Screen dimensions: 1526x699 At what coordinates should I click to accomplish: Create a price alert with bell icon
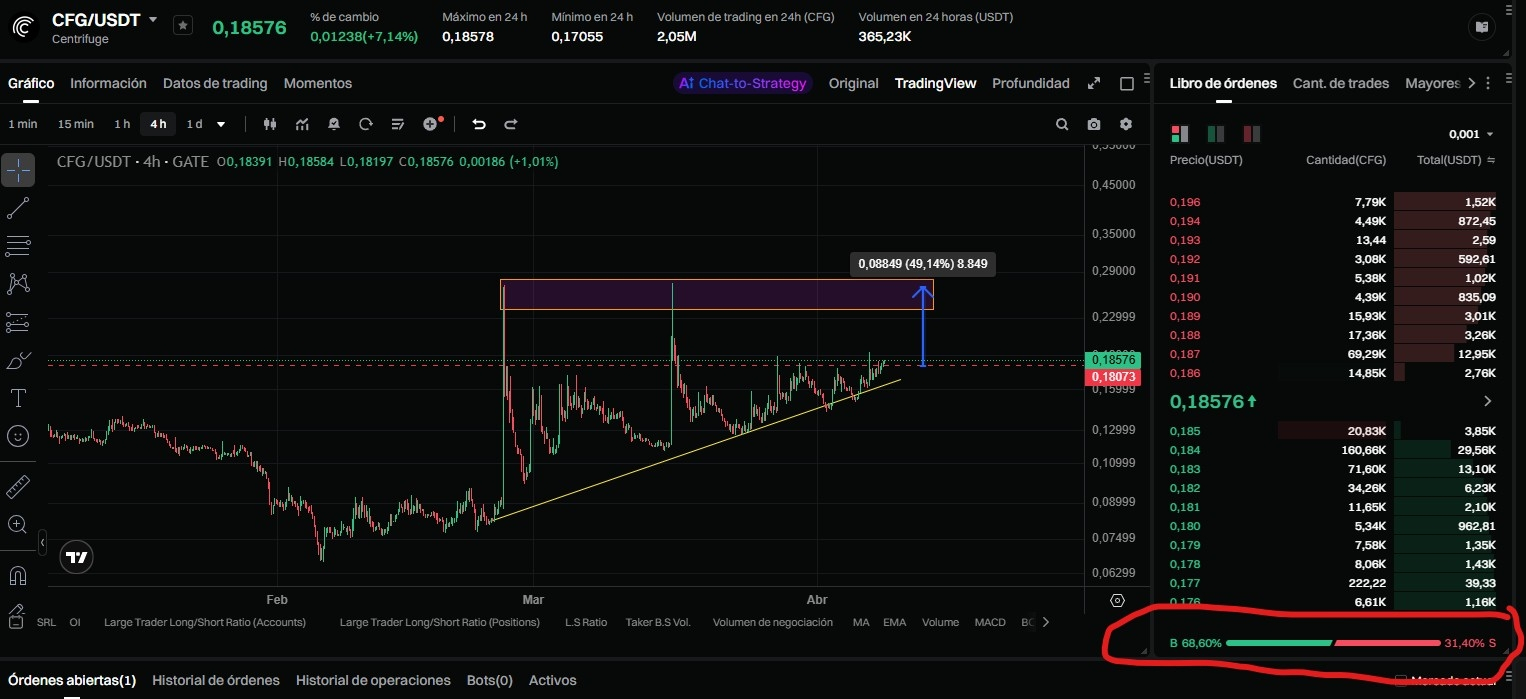tap(334, 124)
